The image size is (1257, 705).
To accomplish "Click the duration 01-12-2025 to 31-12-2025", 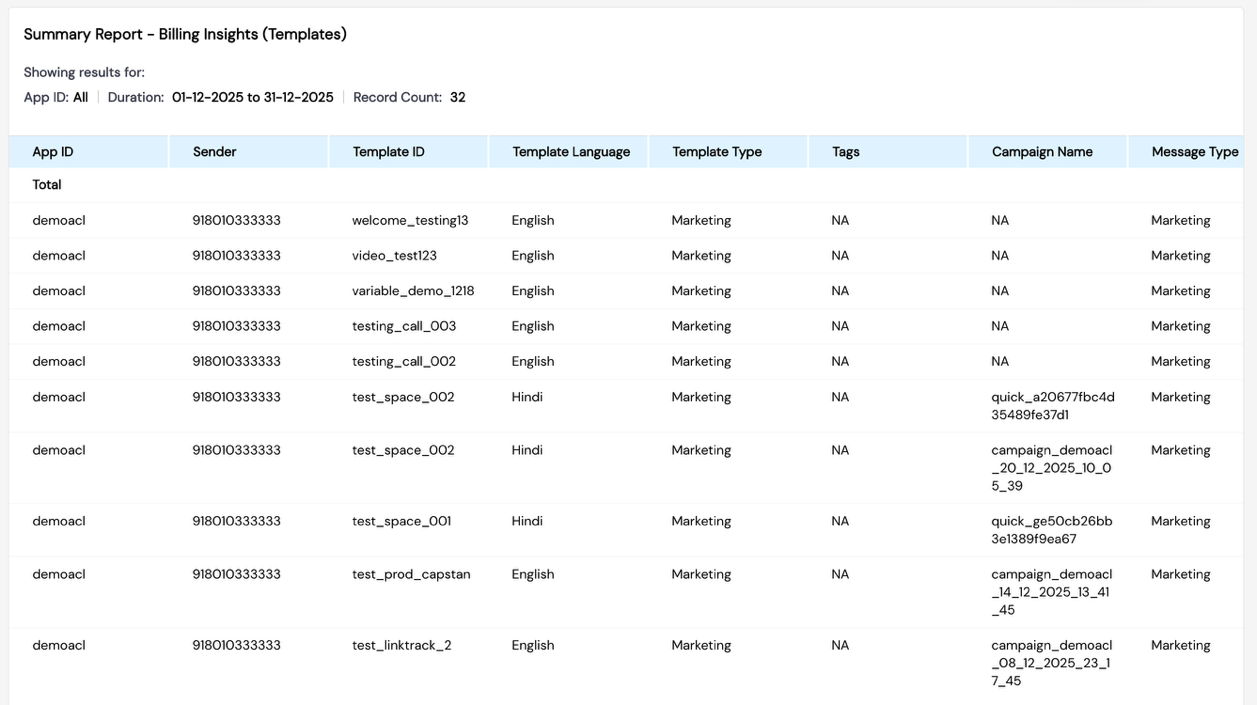I will [253, 97].
